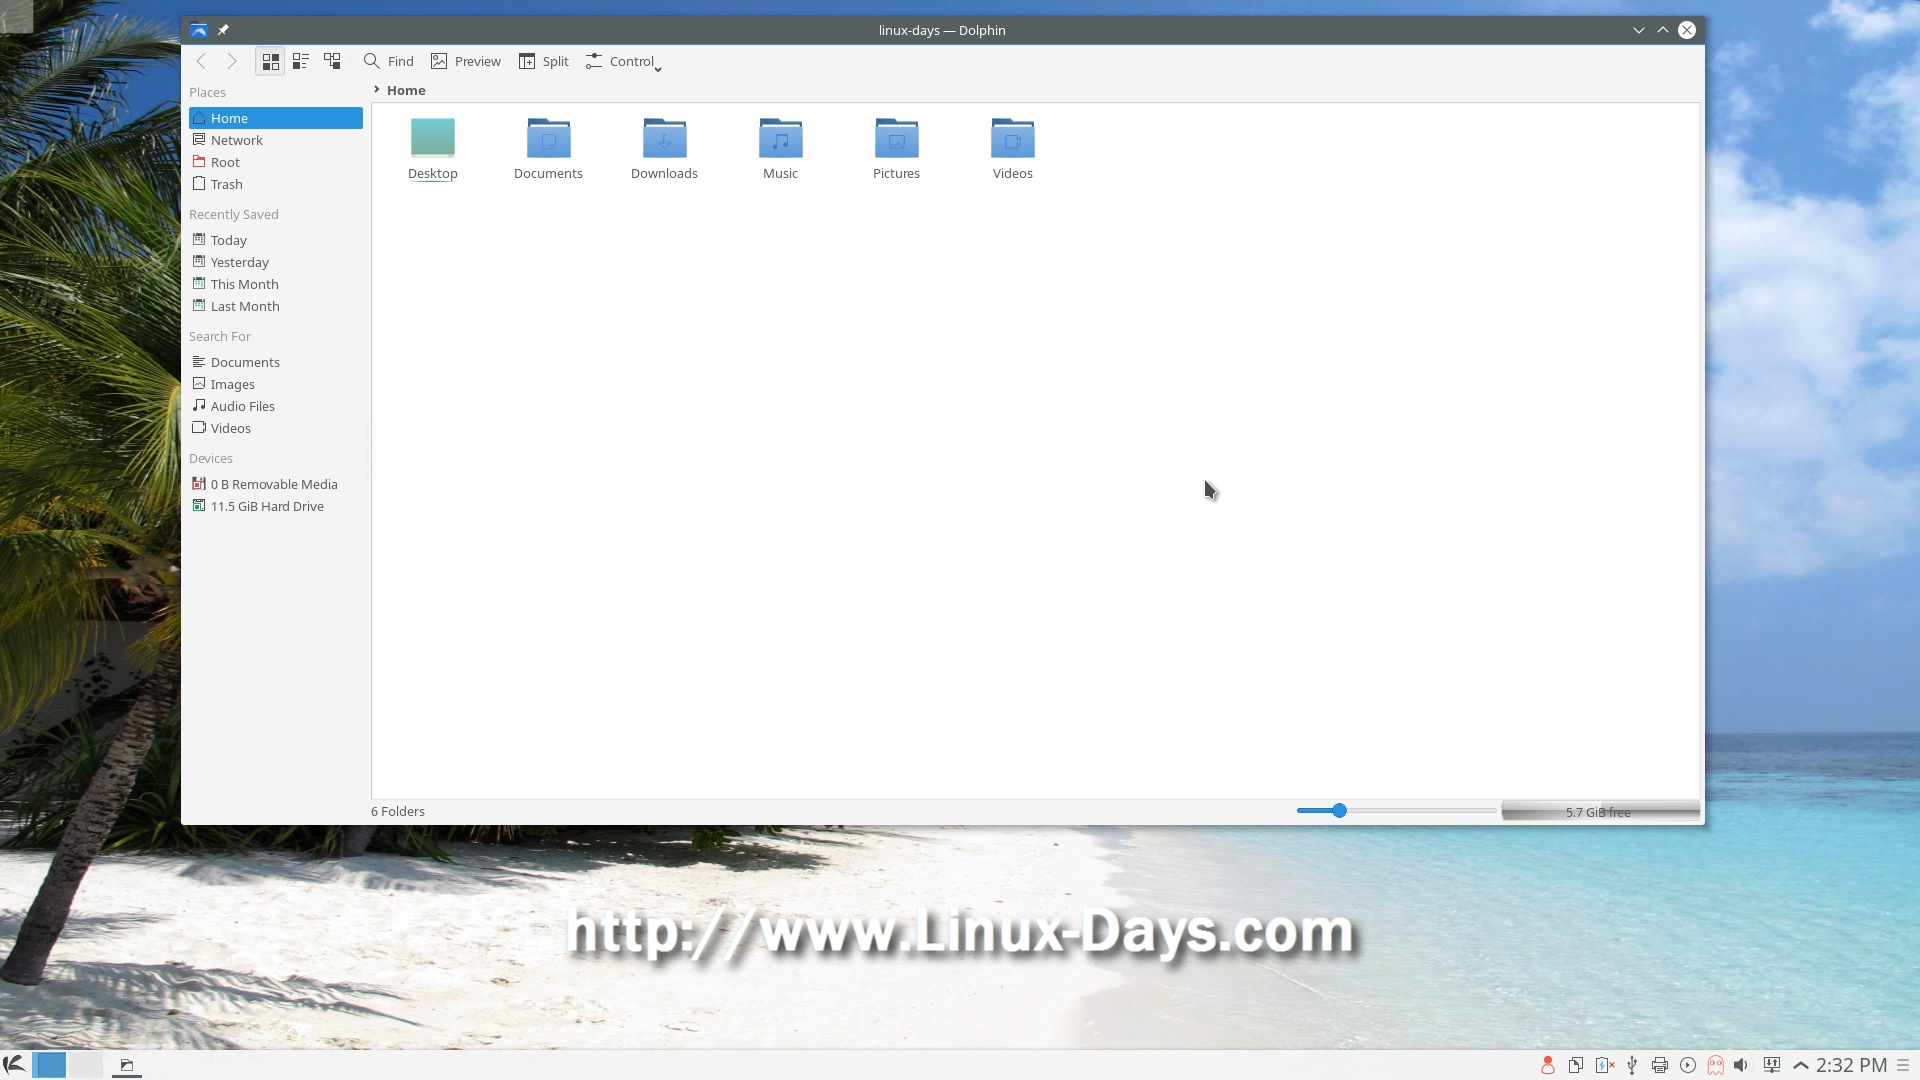The width and height of the screenshot is (1920, 1080).
Task: Expand hidden system tray icons
Action: (1801, 1065)
